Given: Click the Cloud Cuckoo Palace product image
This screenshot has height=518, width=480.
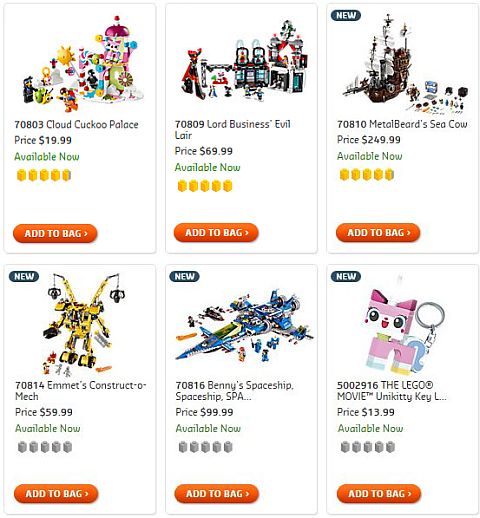Looking at the screenshot, I should coord(83,64).
